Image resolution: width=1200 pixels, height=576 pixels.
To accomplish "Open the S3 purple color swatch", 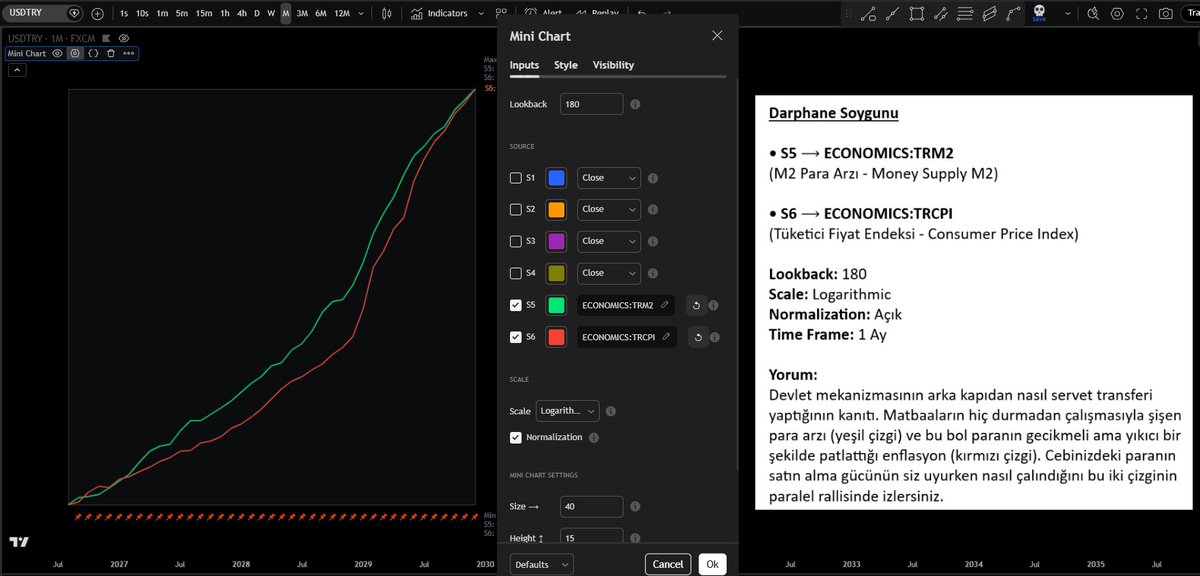I will pyautogui.click(x=556, y=241).
